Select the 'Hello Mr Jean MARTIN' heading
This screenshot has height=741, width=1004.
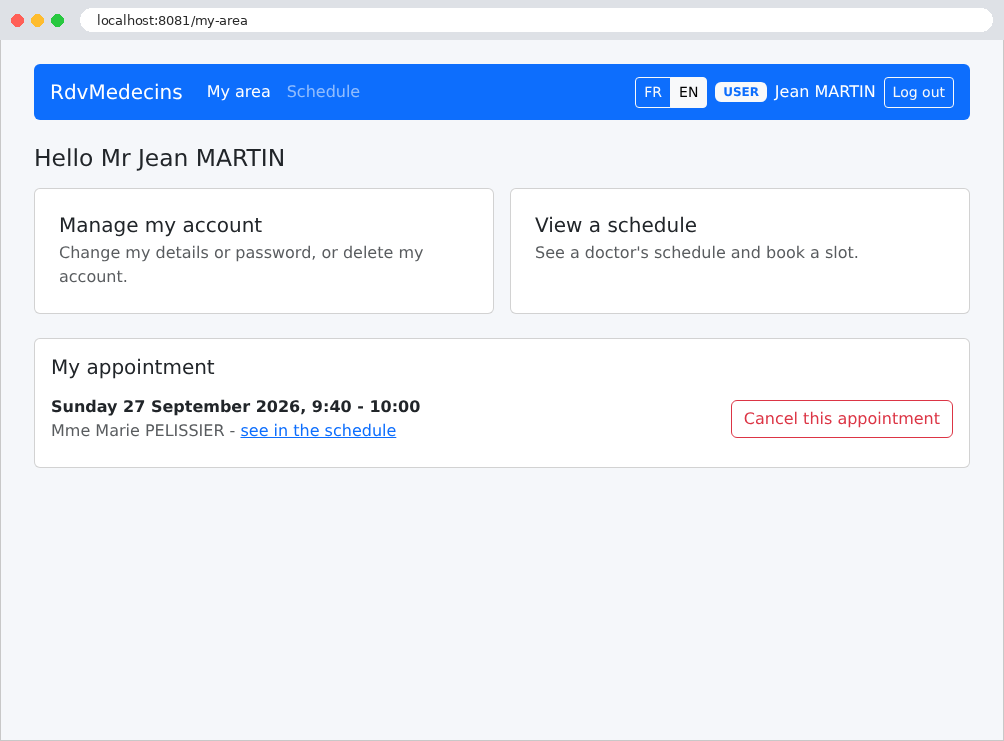[x=159, y=158]
